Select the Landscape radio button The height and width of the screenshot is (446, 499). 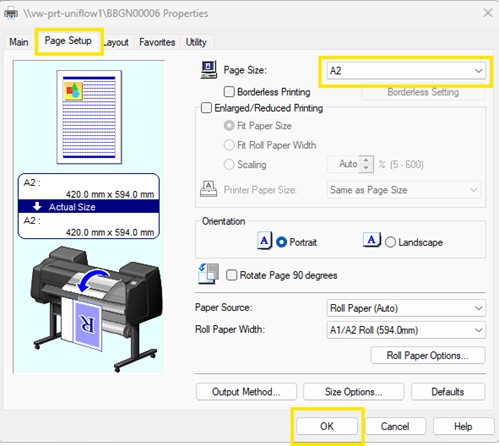tap(390, 242)
